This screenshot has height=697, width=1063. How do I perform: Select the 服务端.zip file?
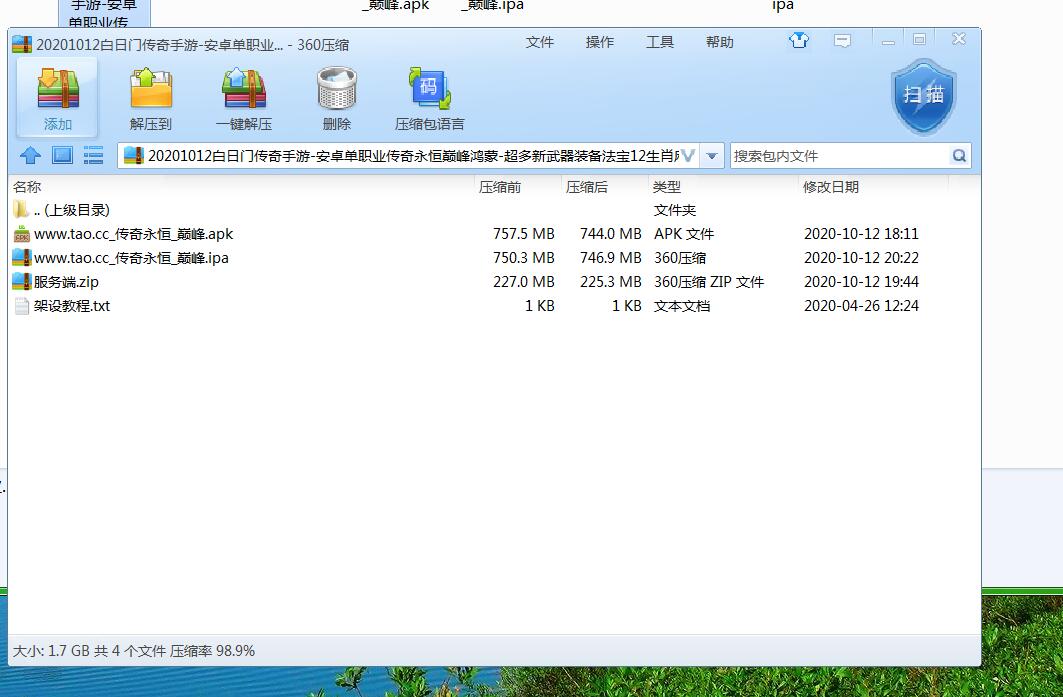point(66,282)
